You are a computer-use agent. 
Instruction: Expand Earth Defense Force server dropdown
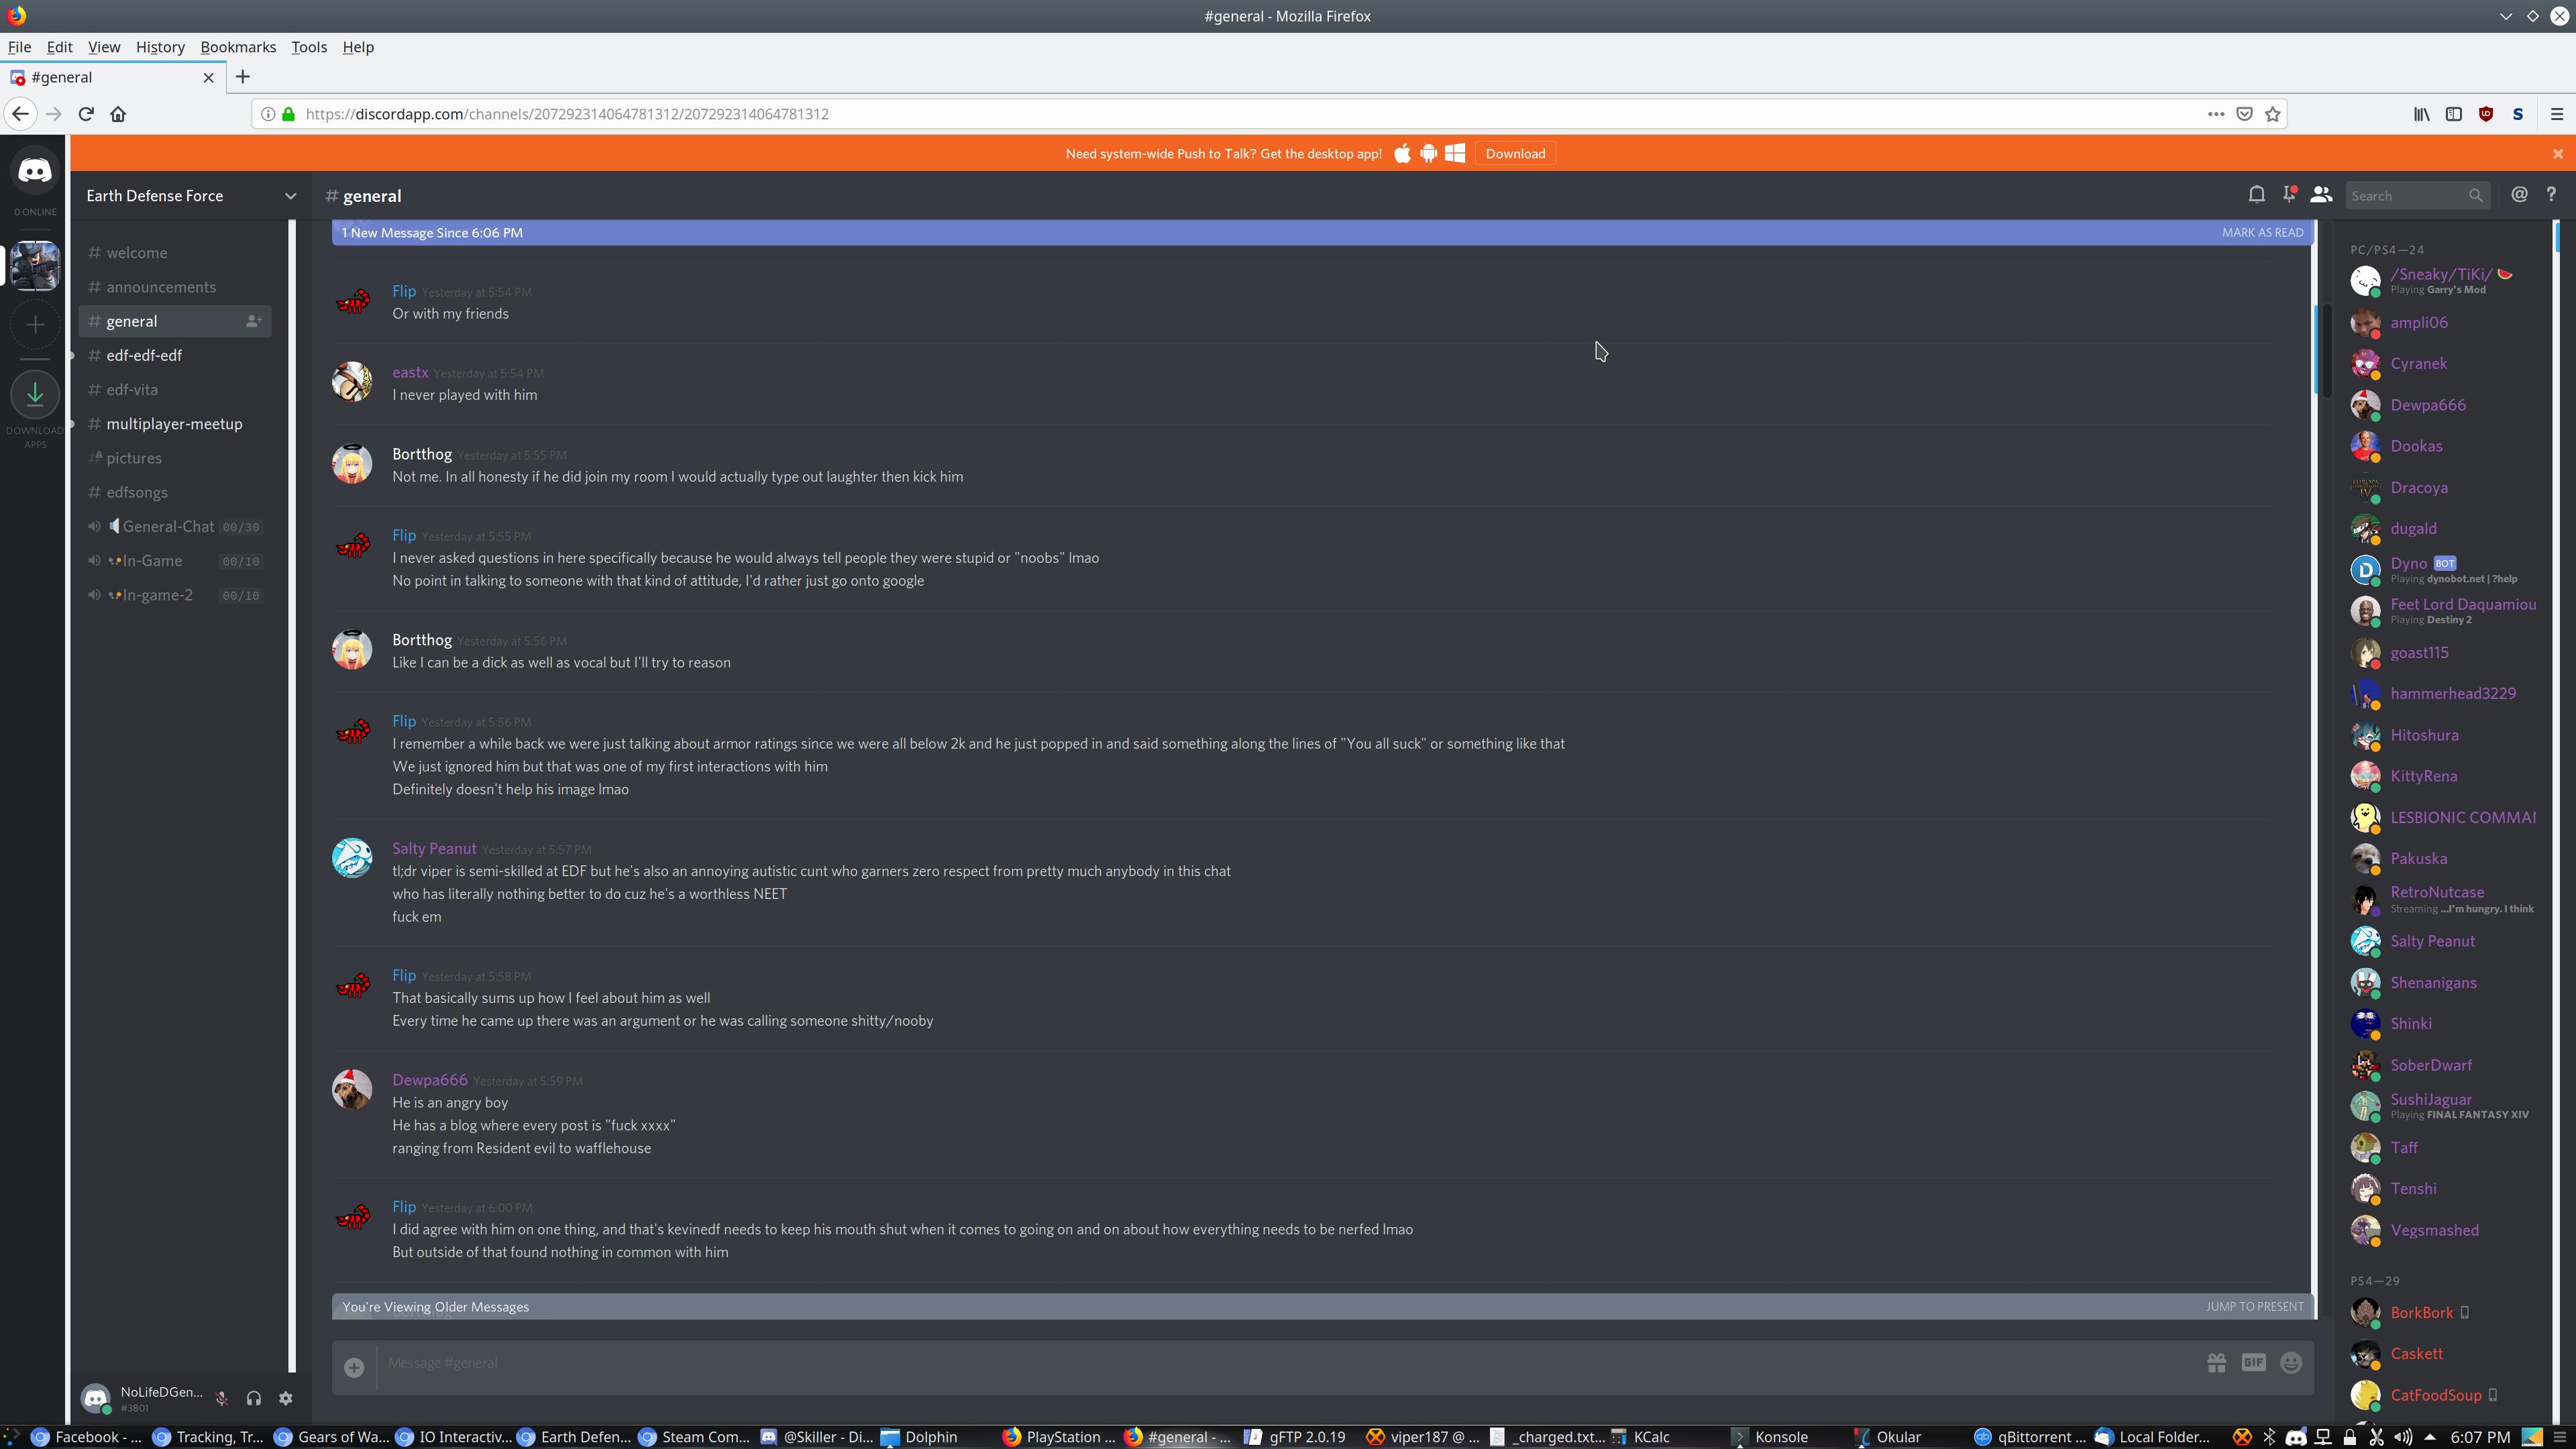[x=290, y=196]
